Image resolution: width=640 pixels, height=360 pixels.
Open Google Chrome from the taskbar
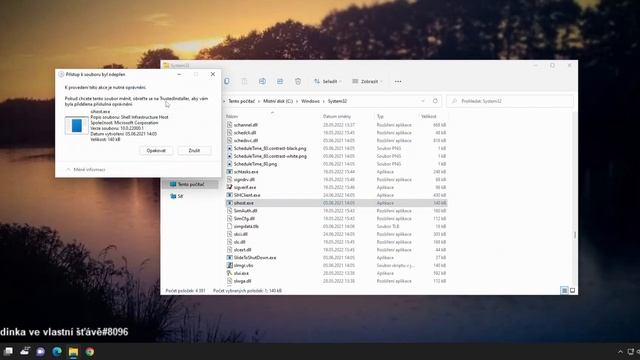click(x=90, y=351)
